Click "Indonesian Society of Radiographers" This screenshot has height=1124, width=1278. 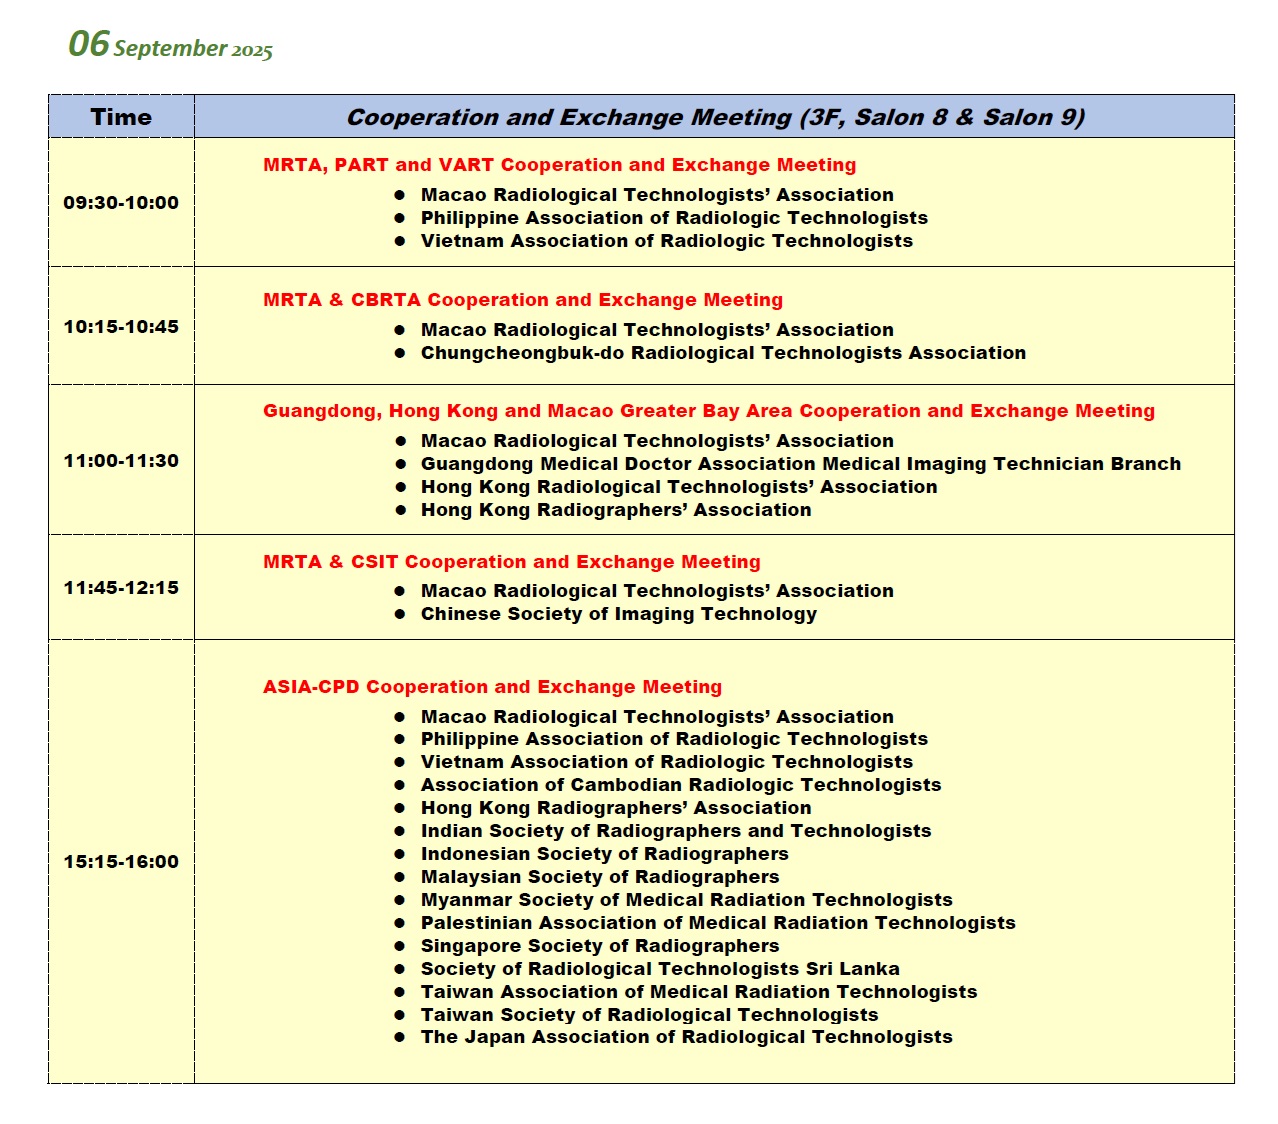click(605, 854)
